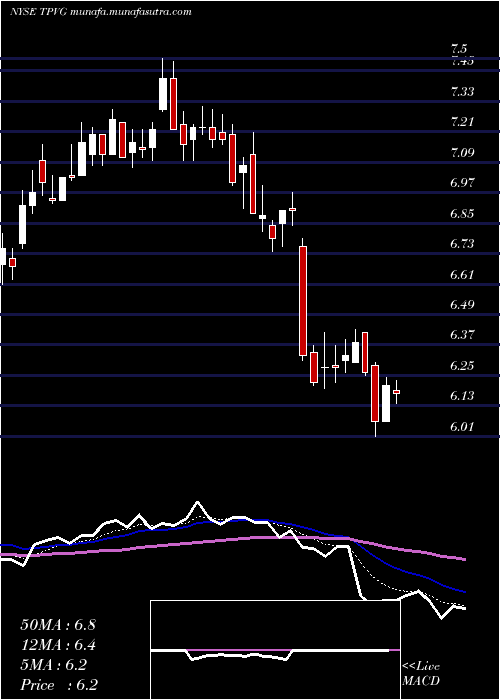Click the <<Live MACD label
The image size is (500, 700).
(x=421, y=674)
